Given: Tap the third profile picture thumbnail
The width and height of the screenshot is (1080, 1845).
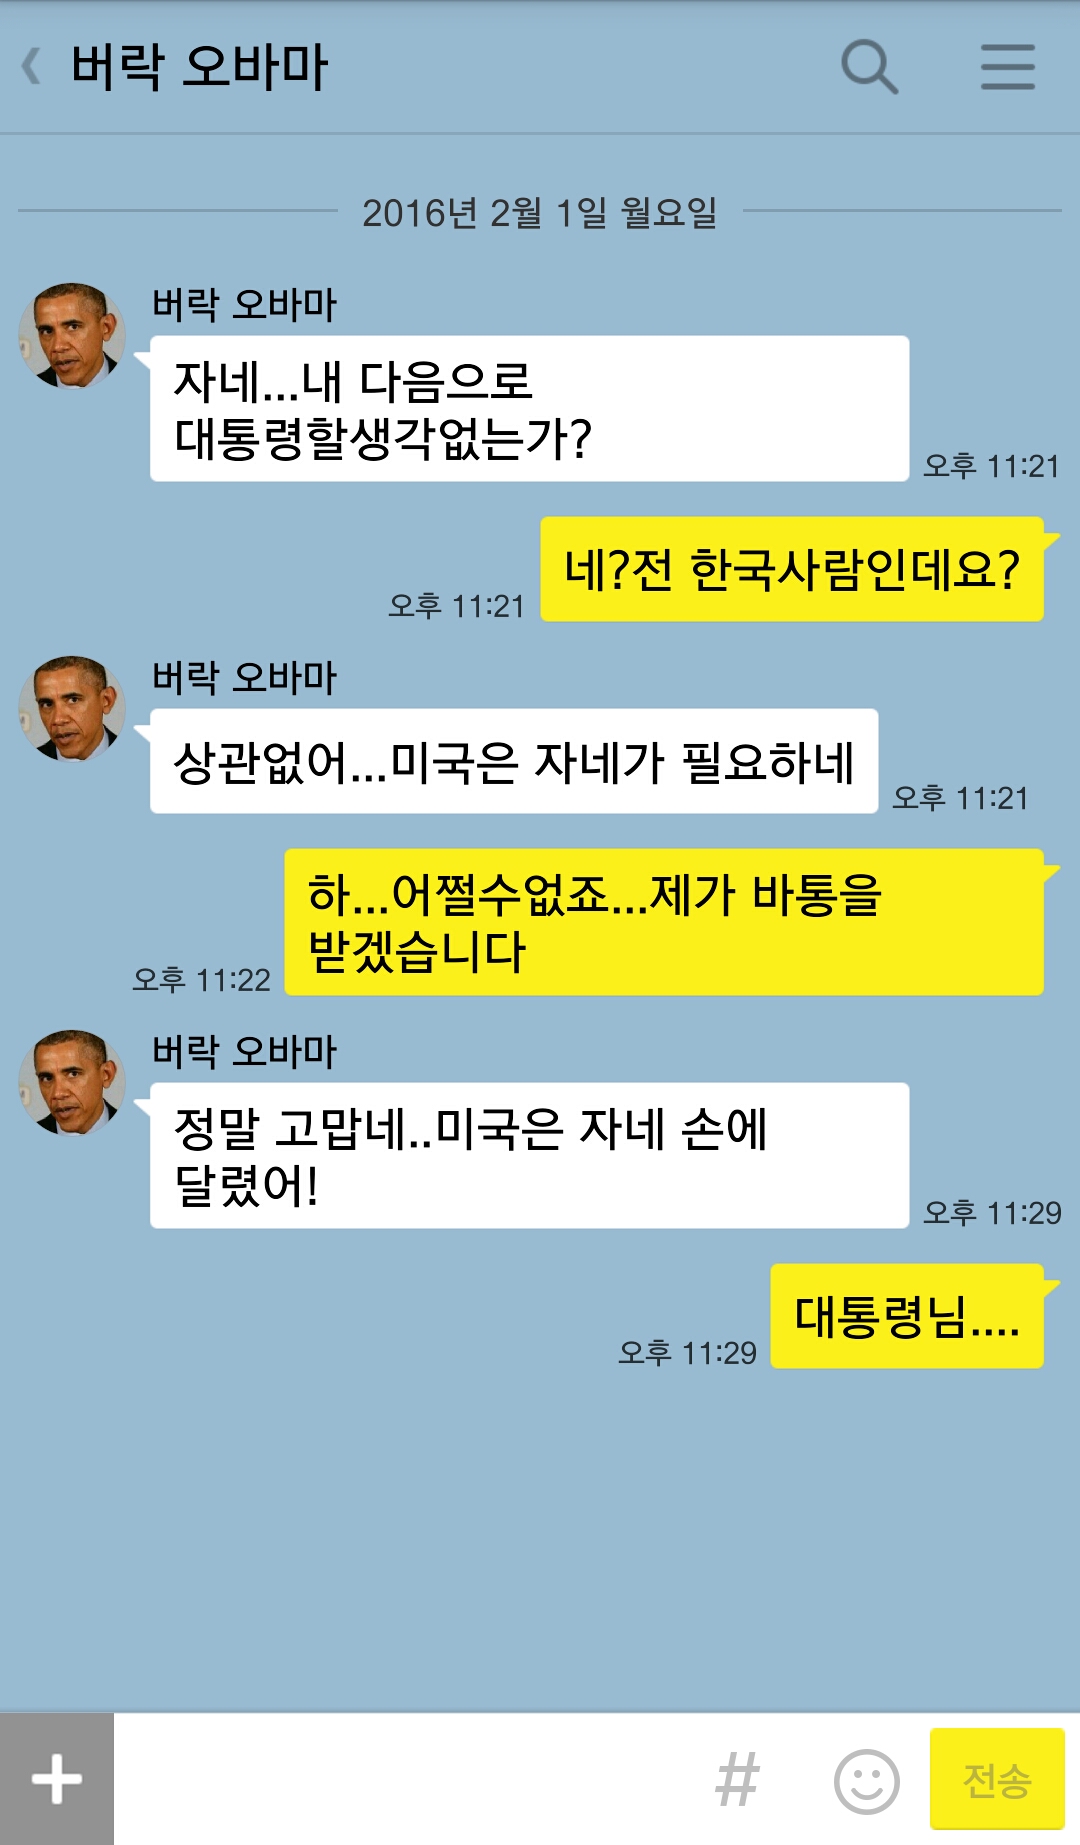Looking at the screenshot, I should [72, 1083].
